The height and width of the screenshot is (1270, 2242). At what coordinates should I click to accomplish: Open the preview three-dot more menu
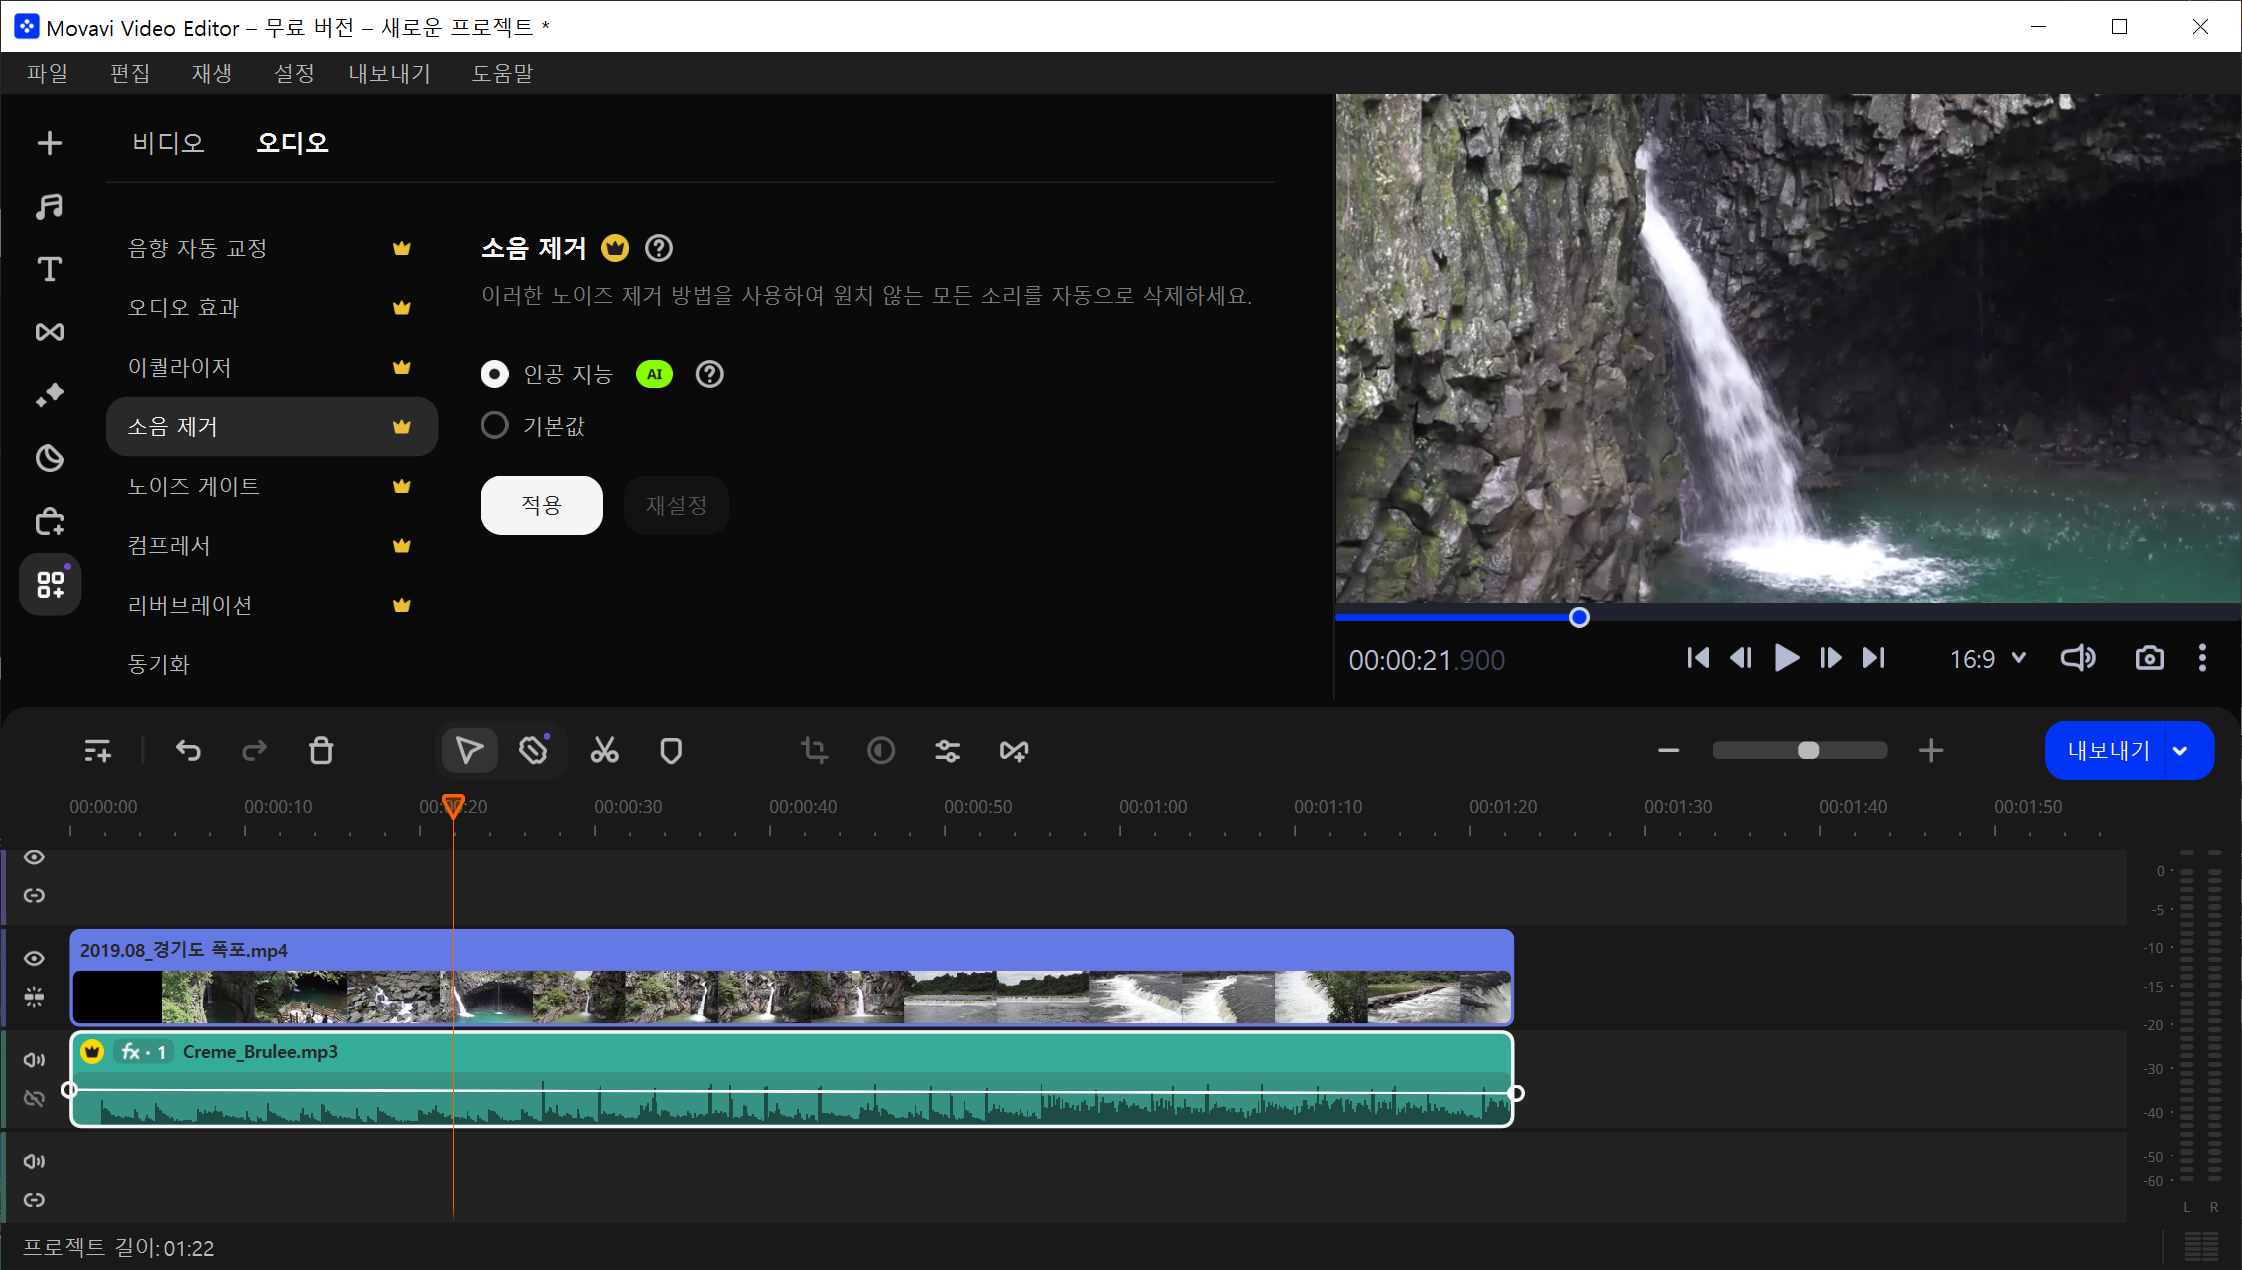2202,658
